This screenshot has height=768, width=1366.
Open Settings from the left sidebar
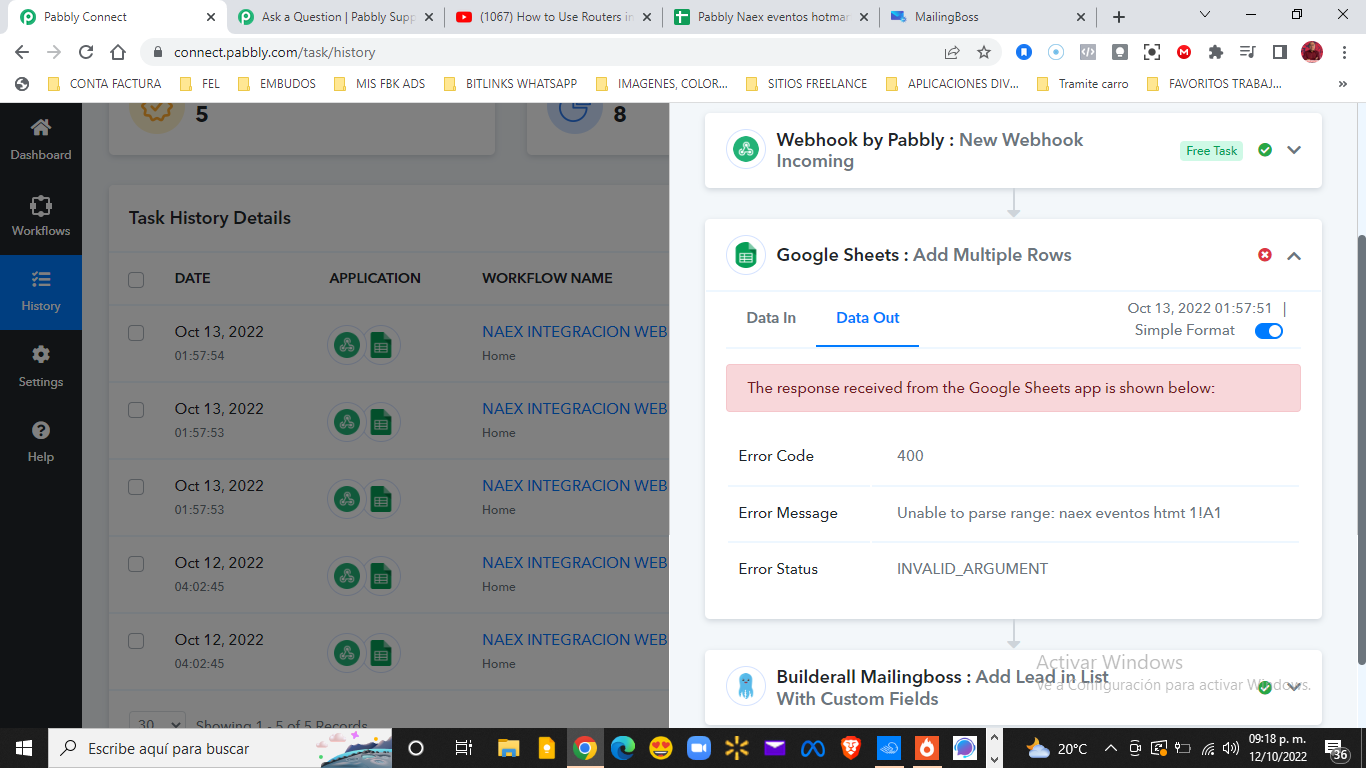coord(41,367)
